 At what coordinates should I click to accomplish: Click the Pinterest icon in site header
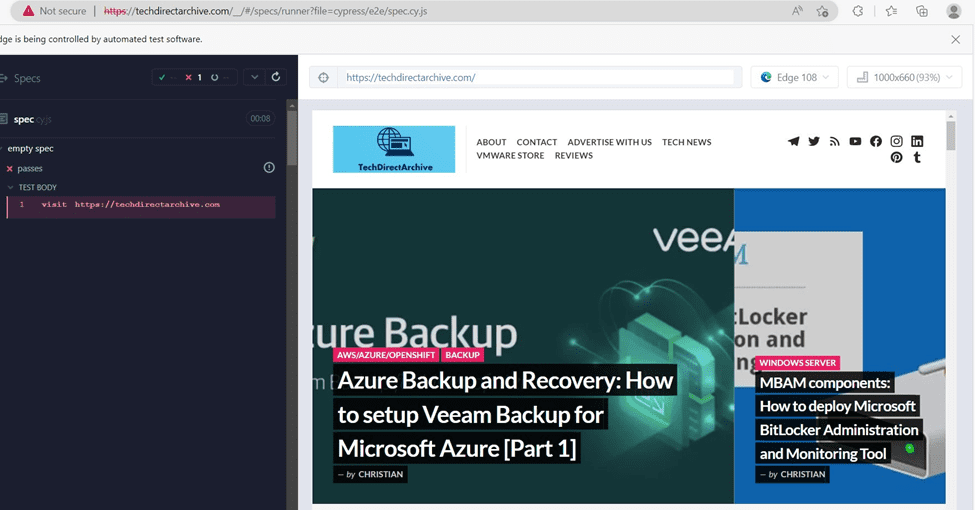(897, 158)
